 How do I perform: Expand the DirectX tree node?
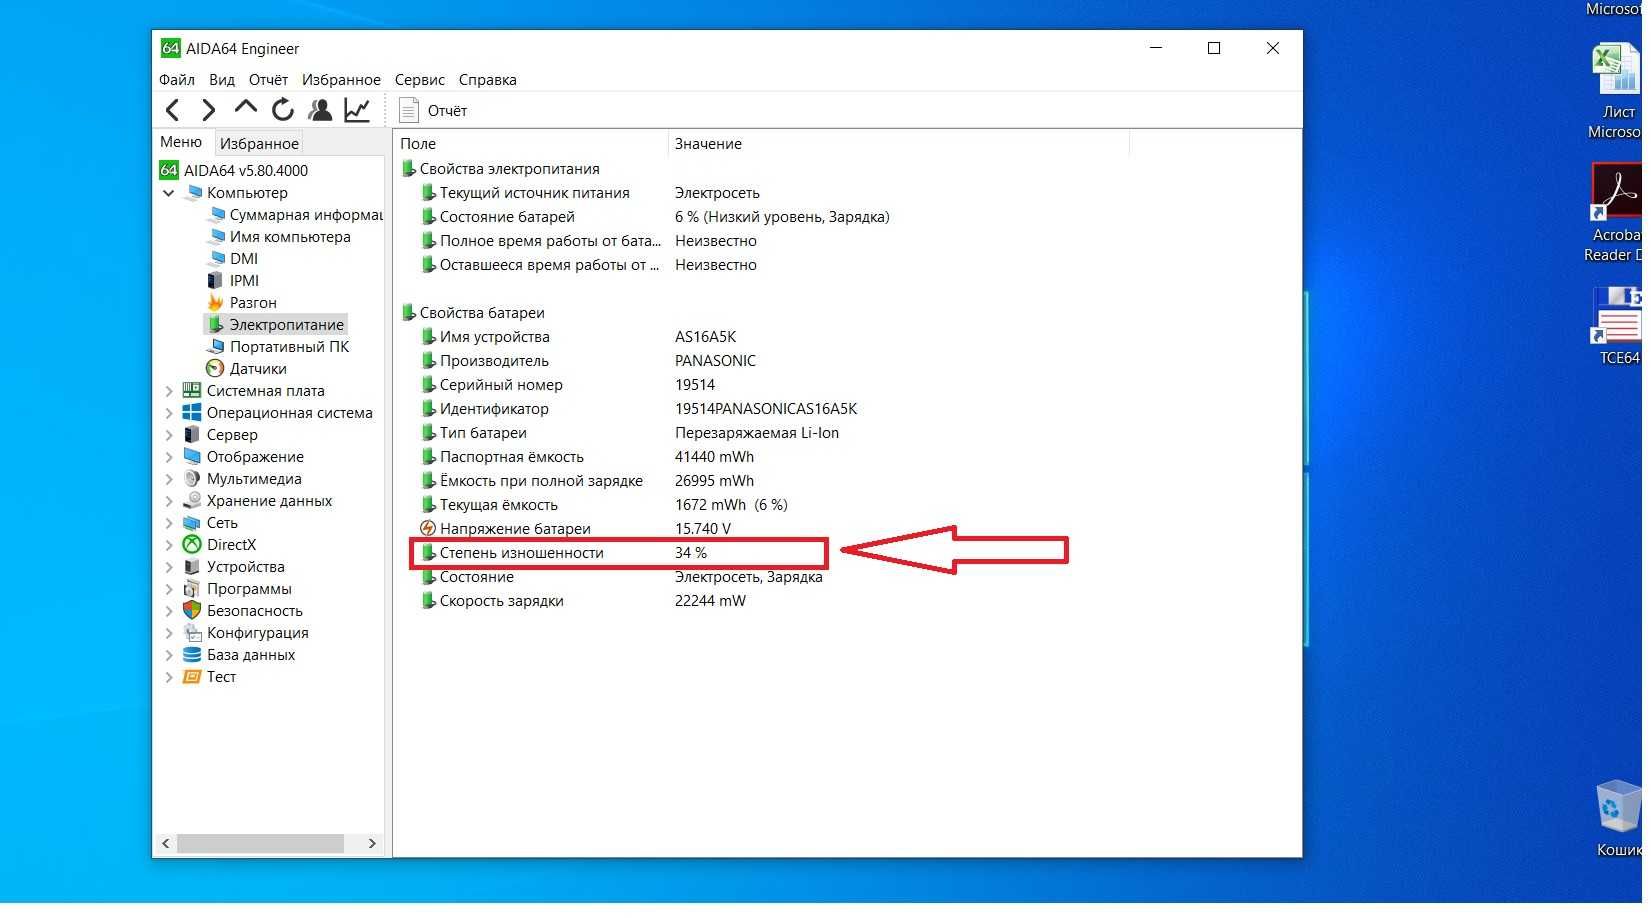[x=168, y=545]
